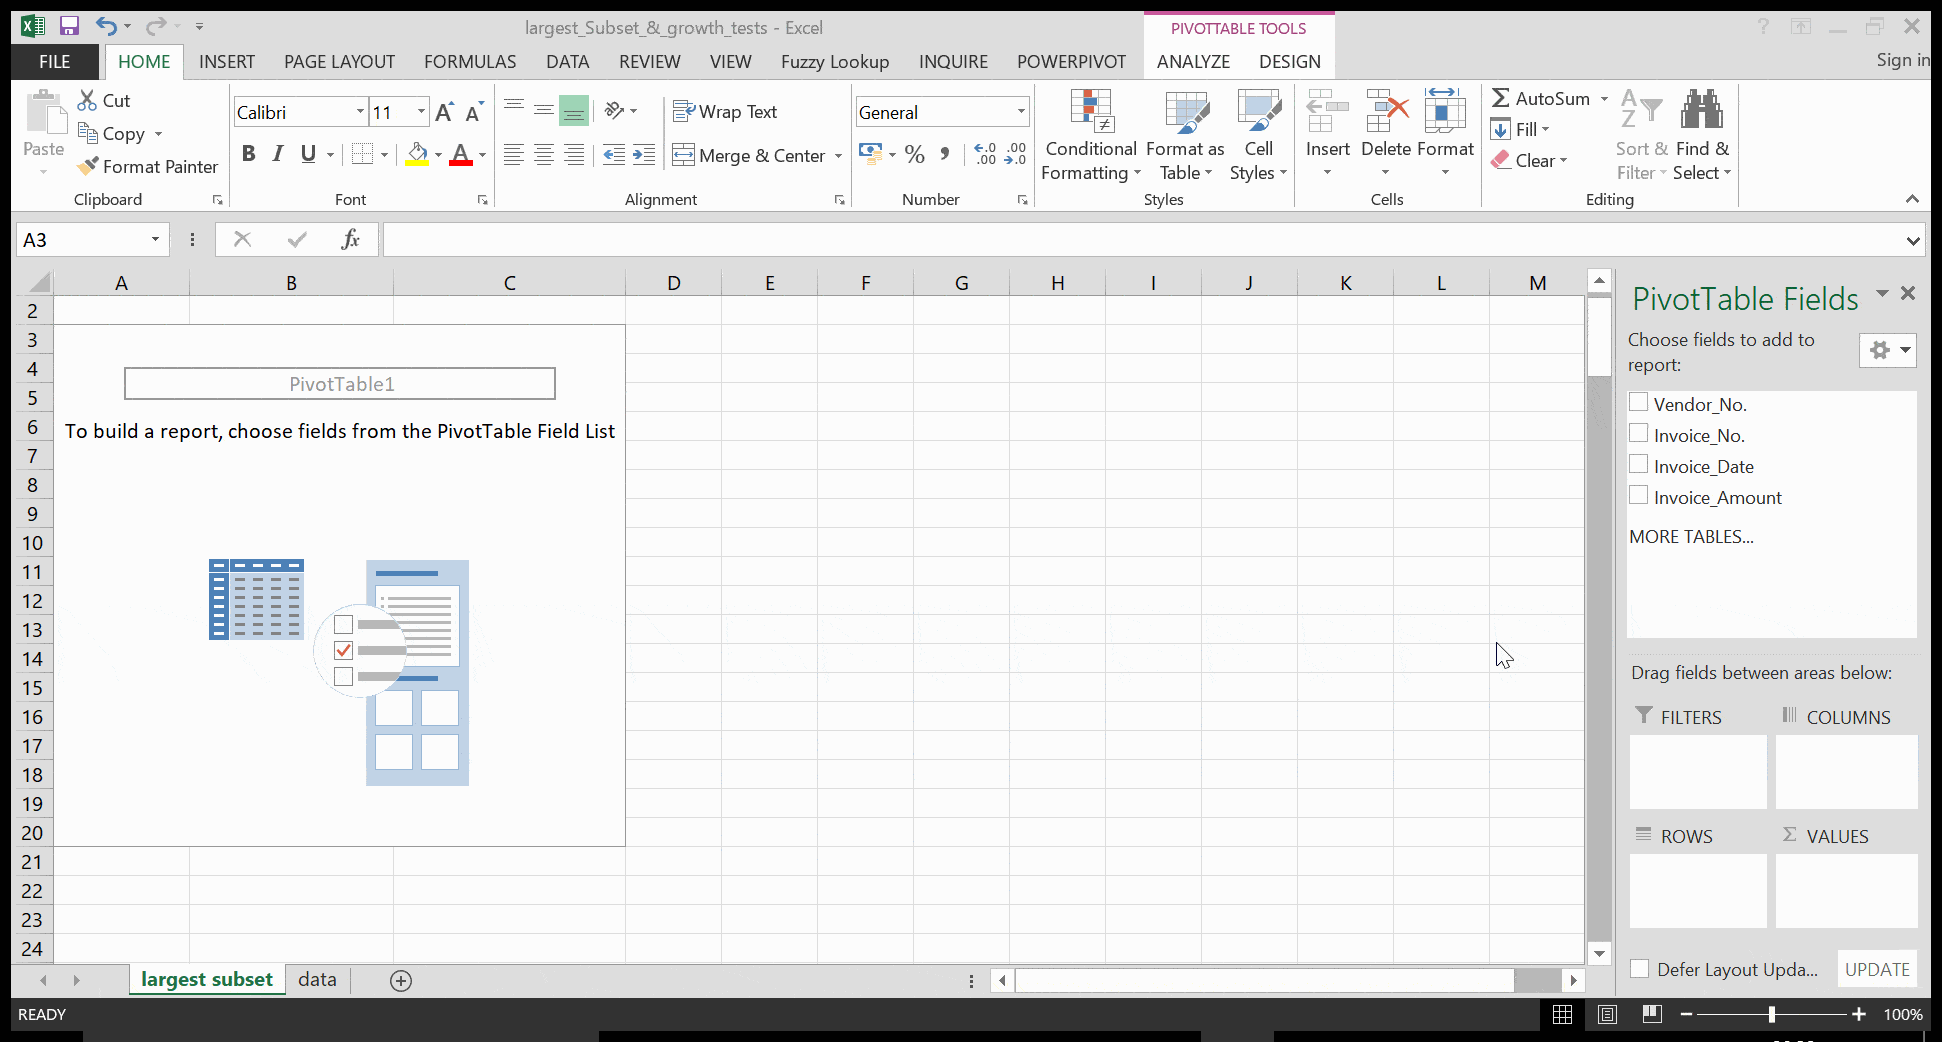Apply the red Font Color swatch
The image size is (1942, 1042).
click(461, 154)
